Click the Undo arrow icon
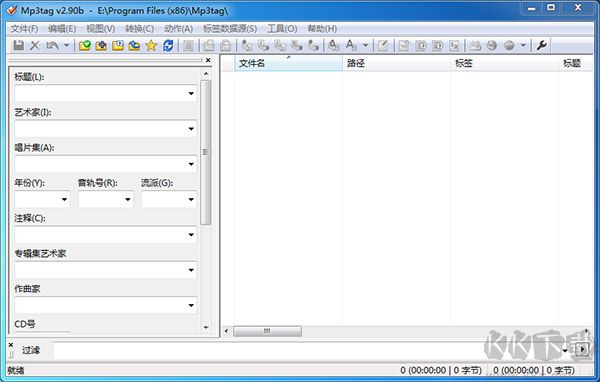Image resolution: width=600 pixels, height=382 pixels. pyautogui.click(x=52, y=46)
